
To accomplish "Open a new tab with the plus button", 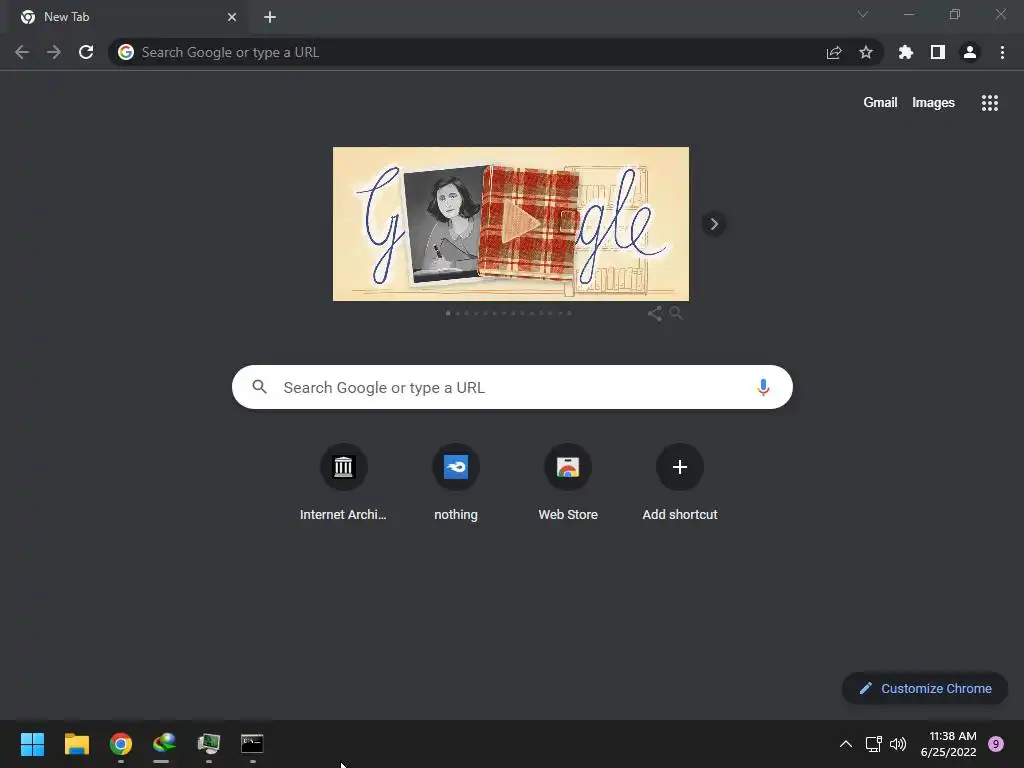I will coord(270,17).
